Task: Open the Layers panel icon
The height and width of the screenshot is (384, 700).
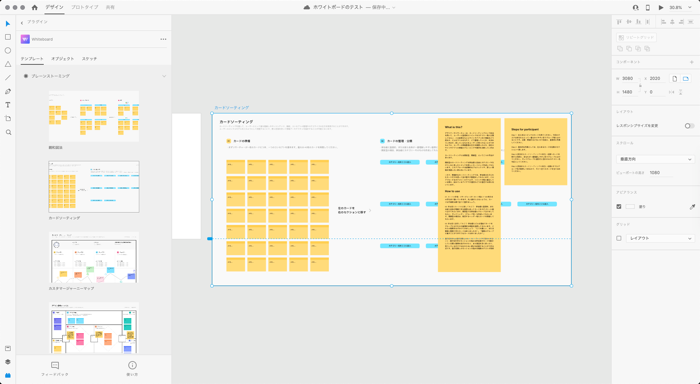Action: point(8,362)
